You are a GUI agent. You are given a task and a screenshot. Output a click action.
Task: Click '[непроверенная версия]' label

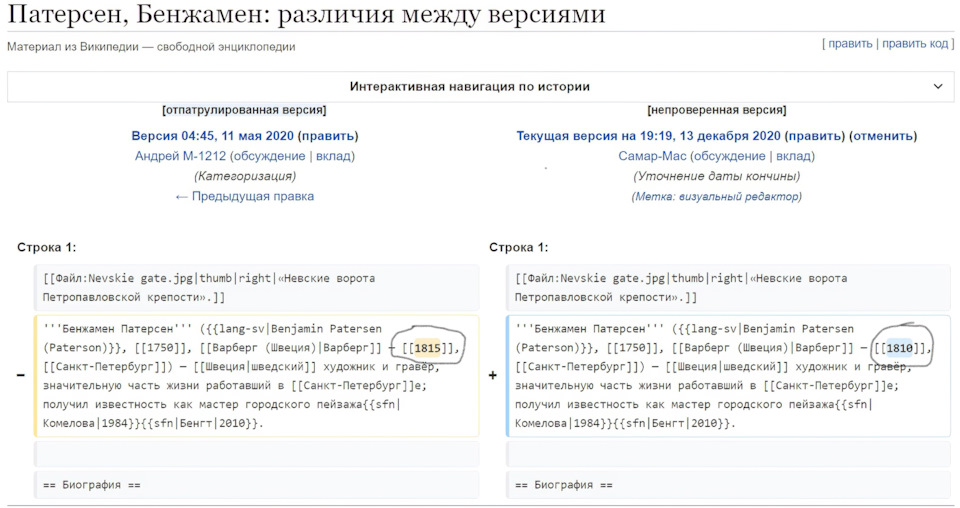(x=717, y=110)
